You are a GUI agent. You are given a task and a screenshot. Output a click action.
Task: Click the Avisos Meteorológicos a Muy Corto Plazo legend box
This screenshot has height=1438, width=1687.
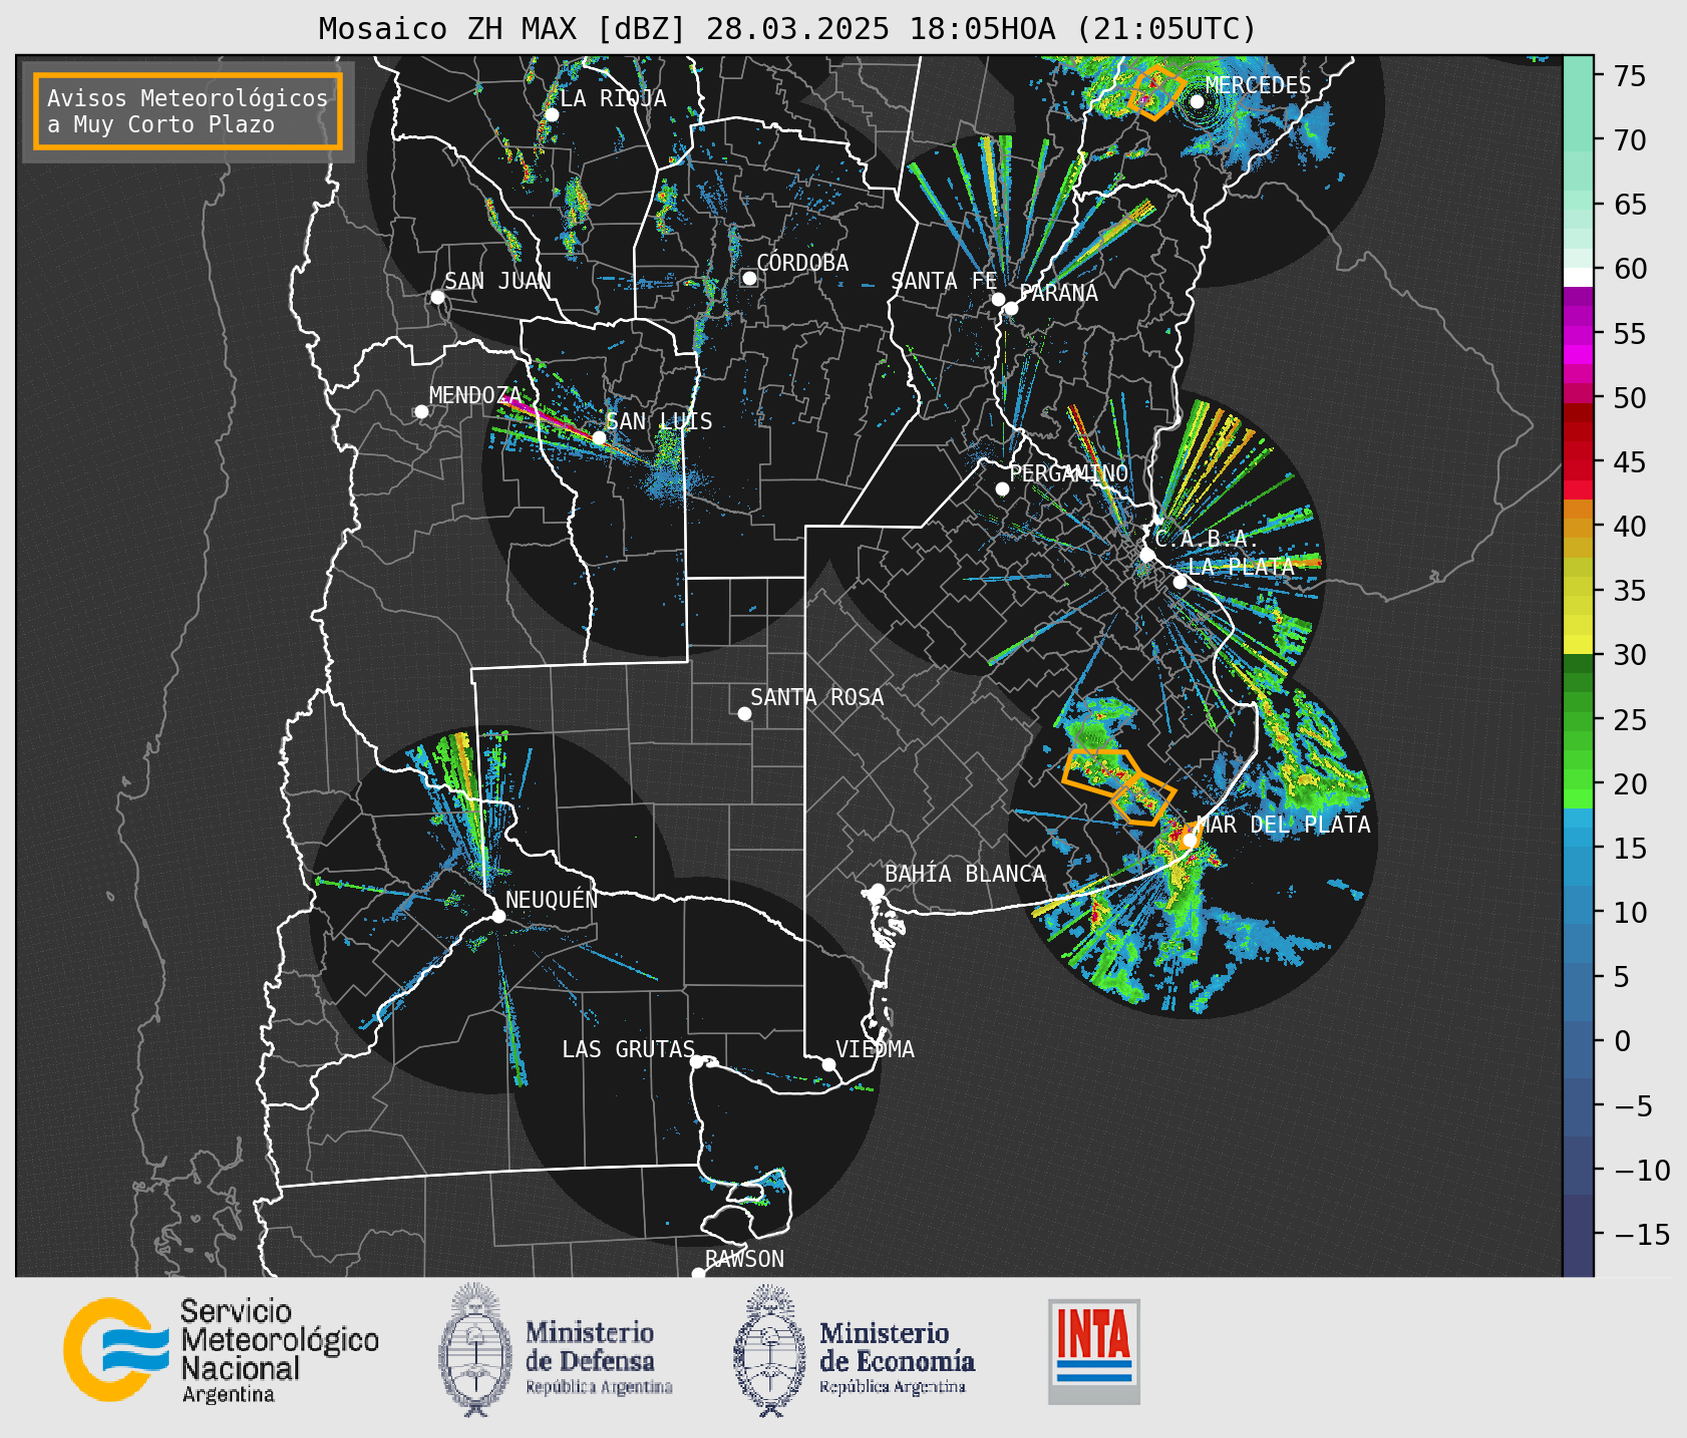(188, 111)
